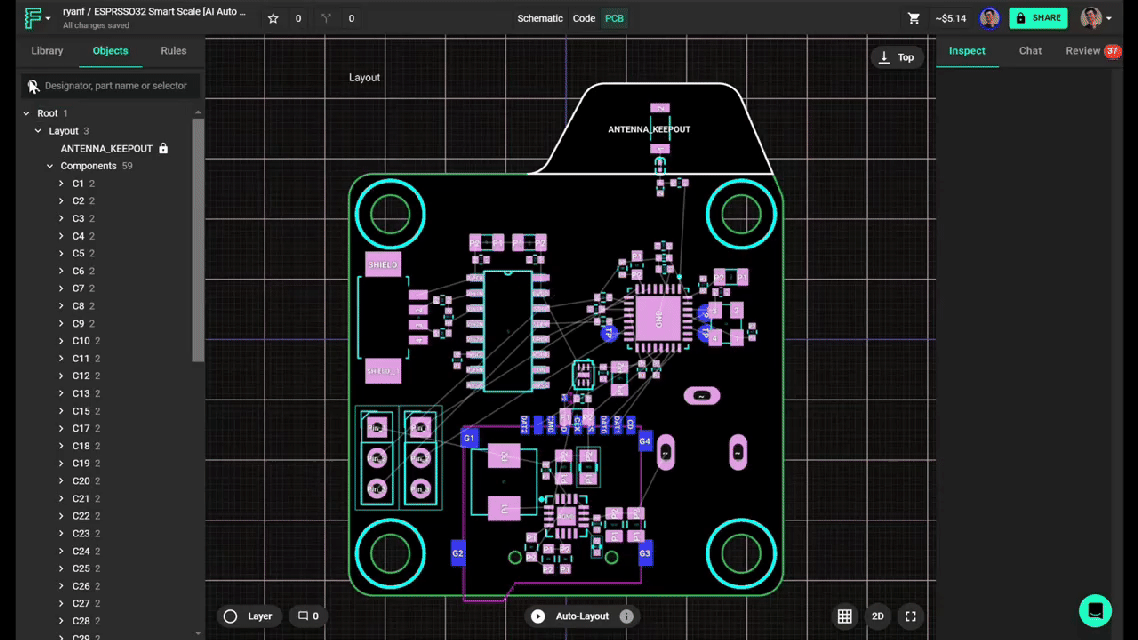Open the user account dropdown

tap(1096, 18)
